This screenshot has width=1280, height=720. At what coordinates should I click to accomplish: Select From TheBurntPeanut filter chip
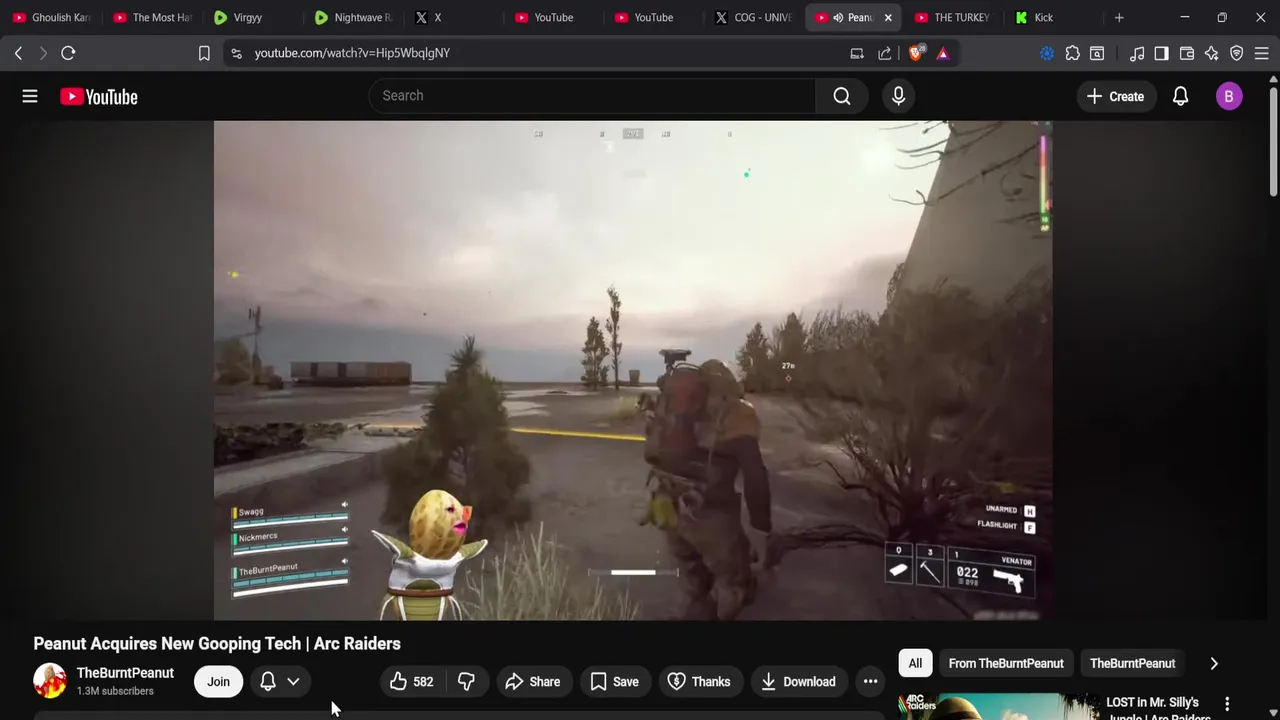pos(1006,664)
